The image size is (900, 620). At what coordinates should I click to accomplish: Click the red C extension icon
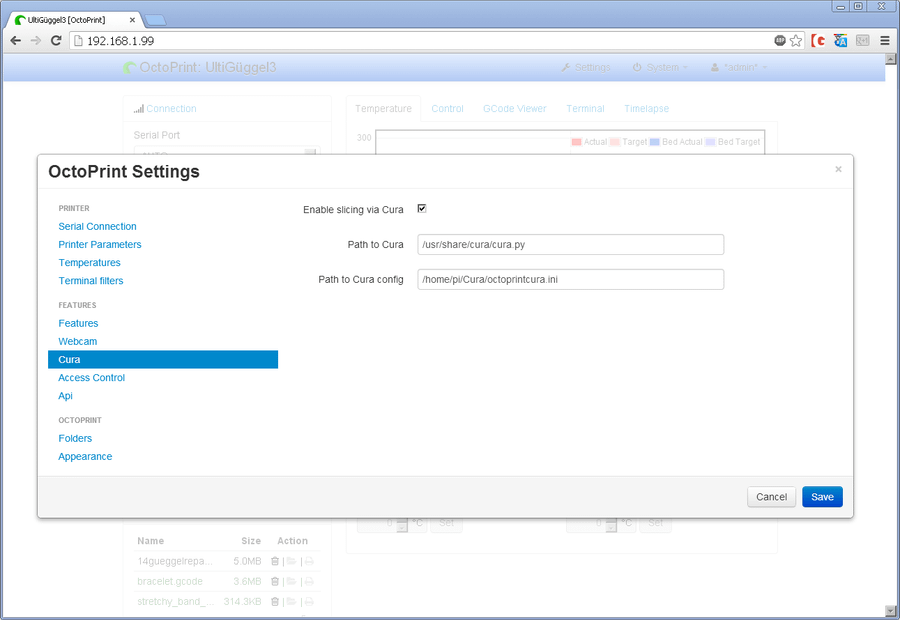(x=818, y=41)
